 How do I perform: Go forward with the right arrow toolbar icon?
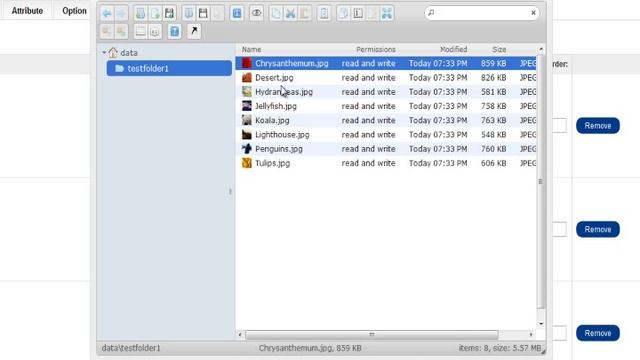tap(122, 13)
